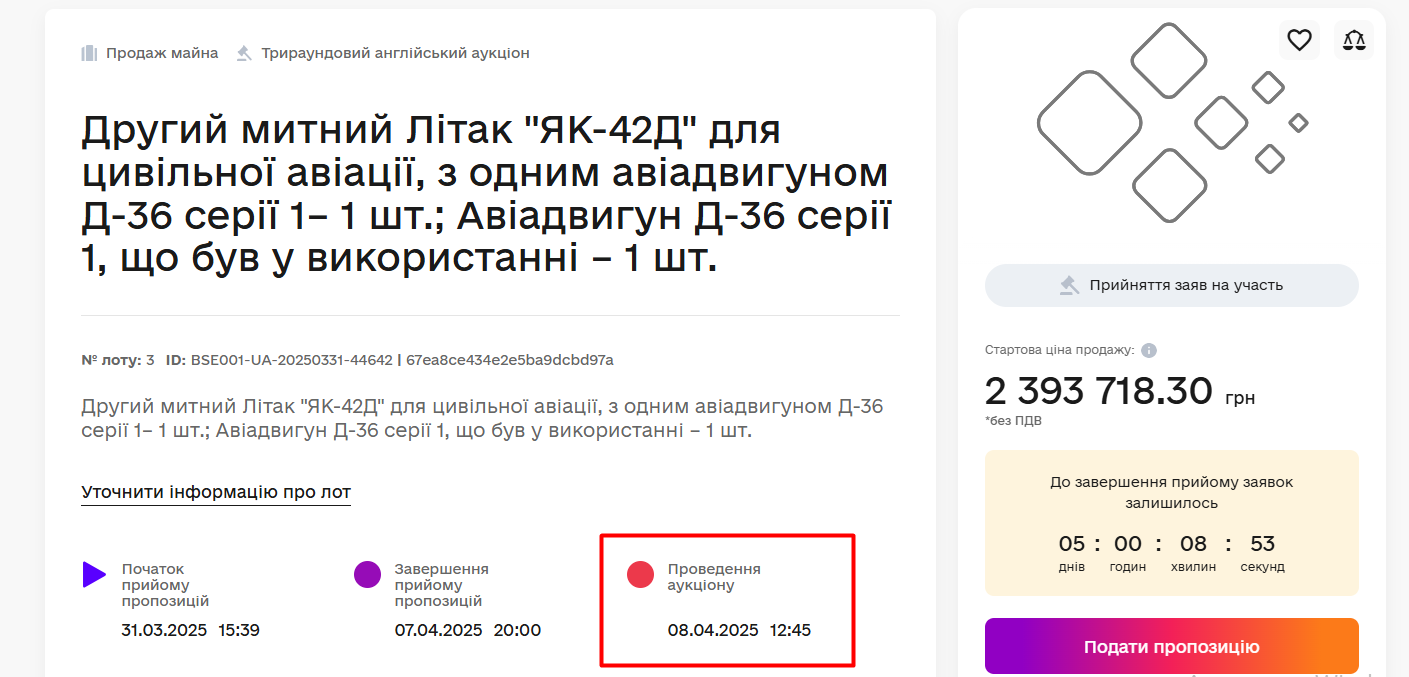Click the compare scales icon
The height and width of the screenshot is (677, 1409).
(1354, 40)
